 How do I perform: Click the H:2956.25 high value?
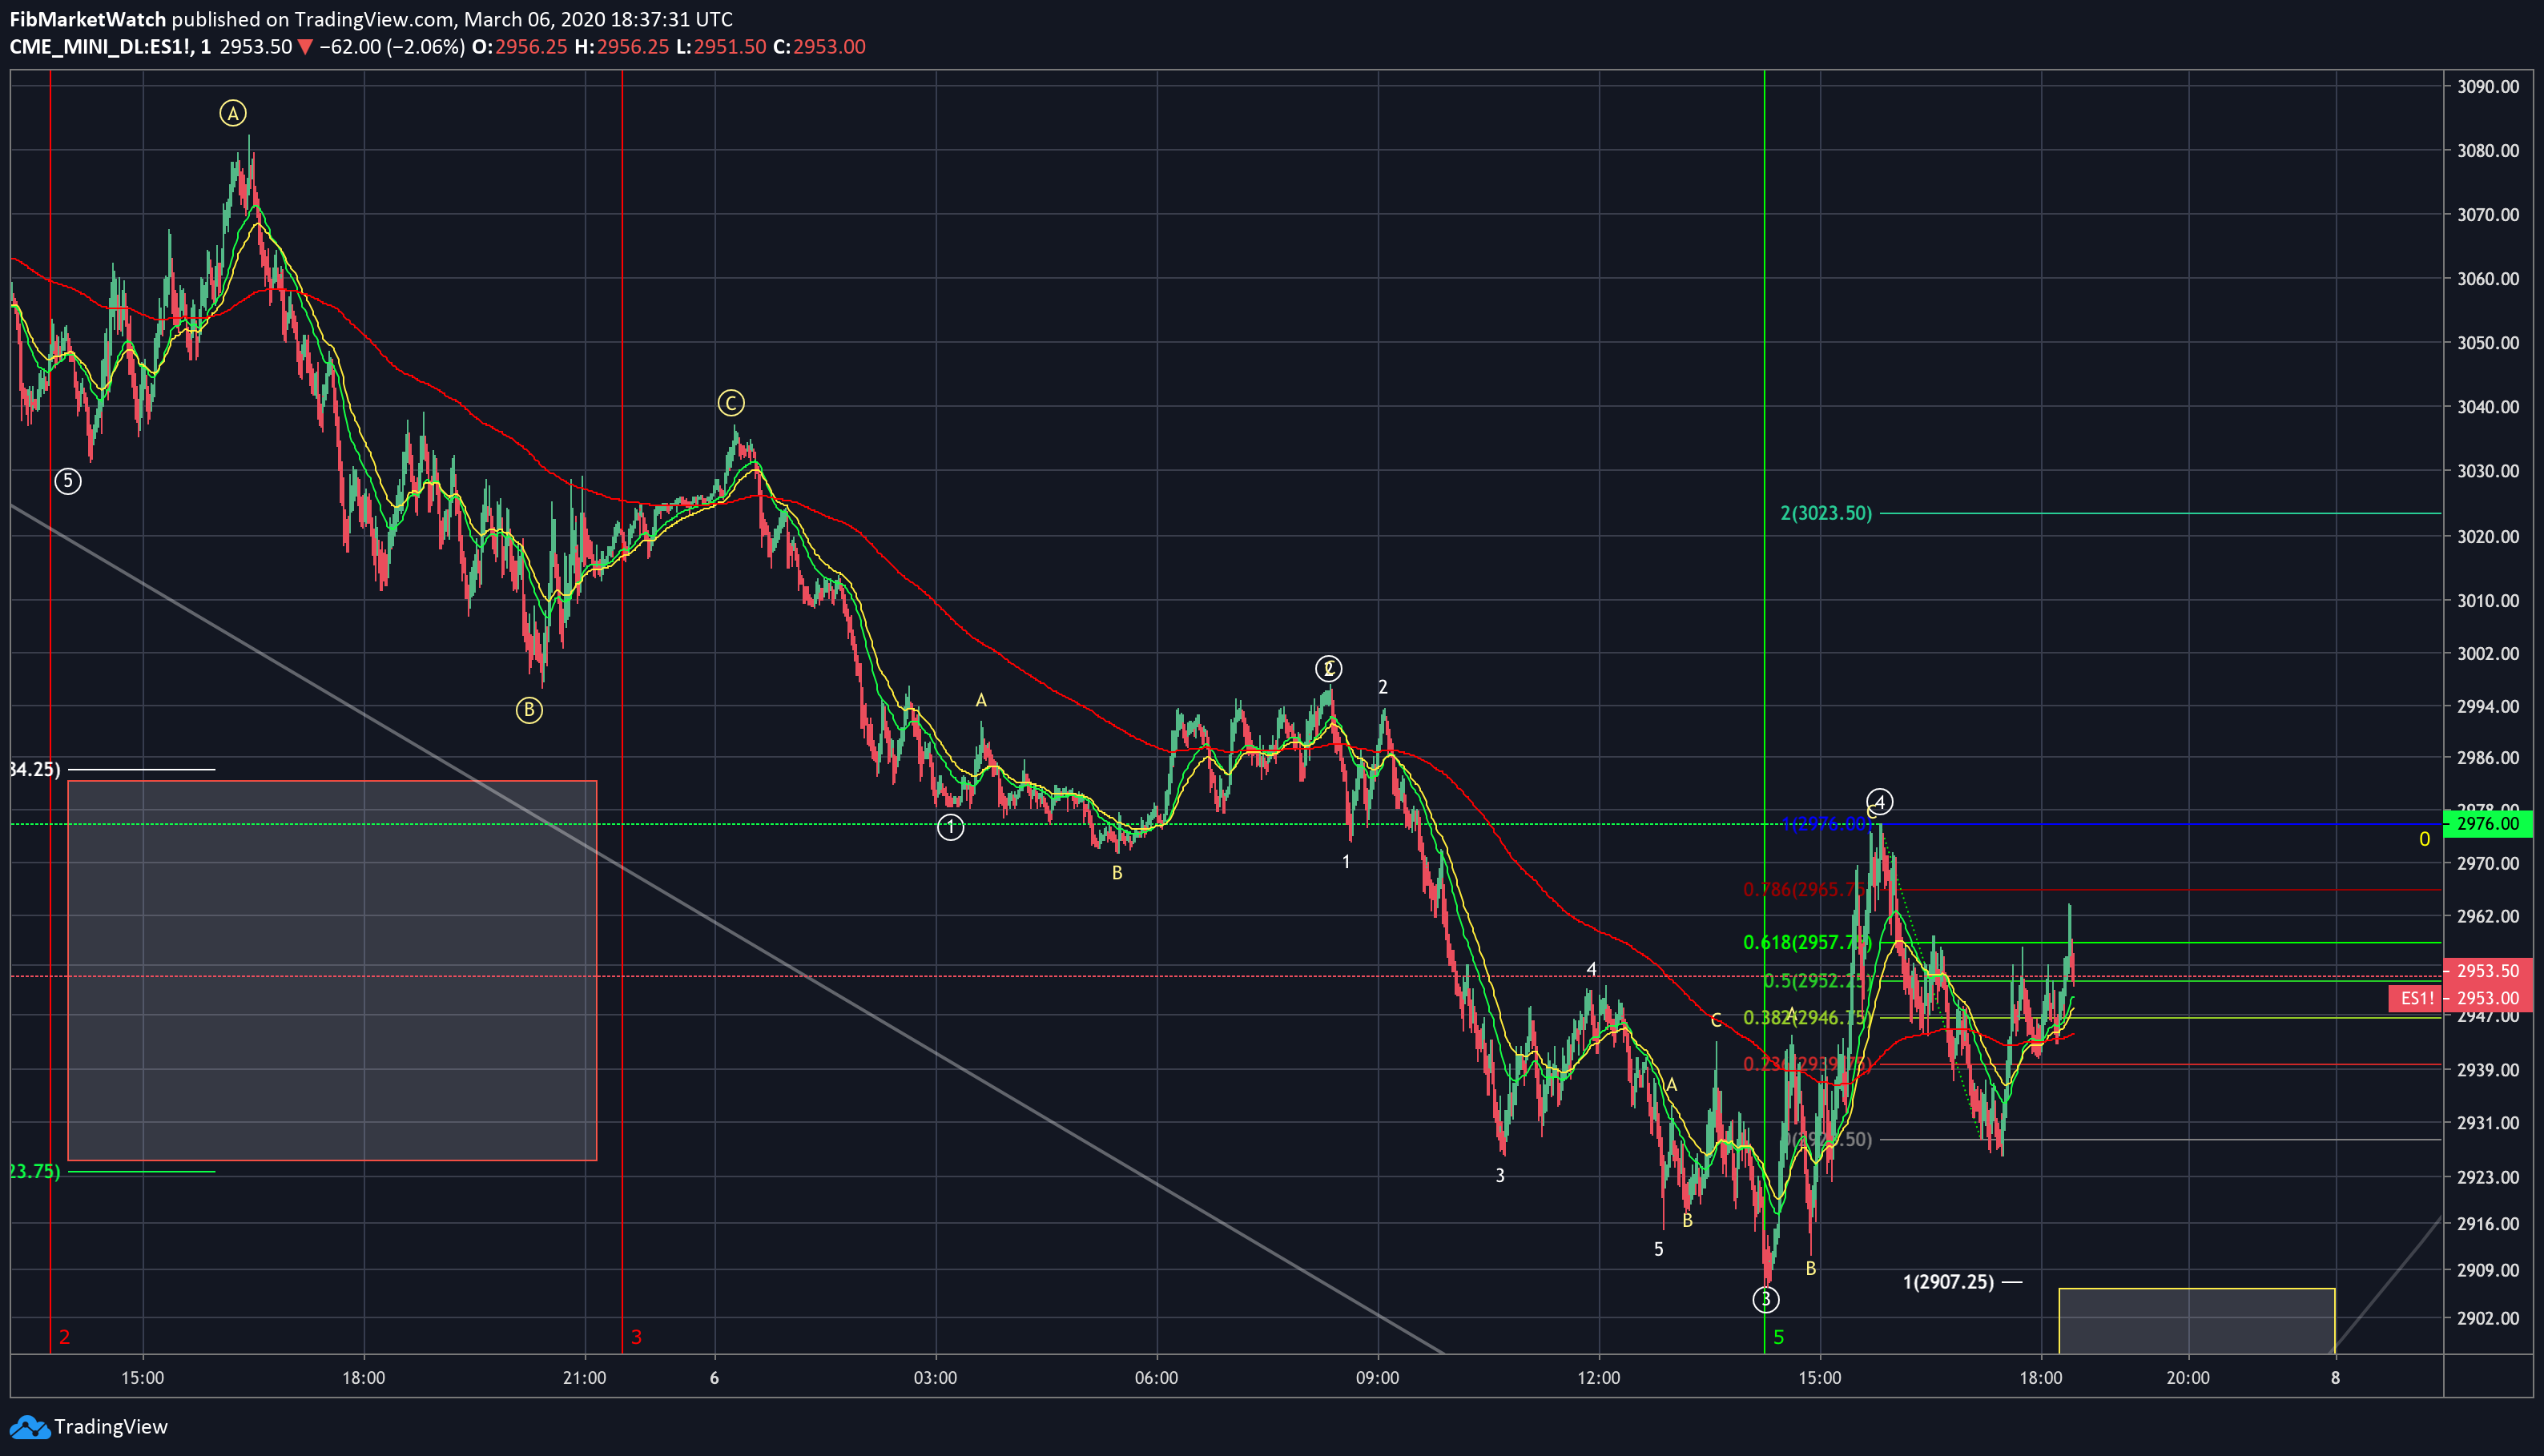tap(621, 47)
